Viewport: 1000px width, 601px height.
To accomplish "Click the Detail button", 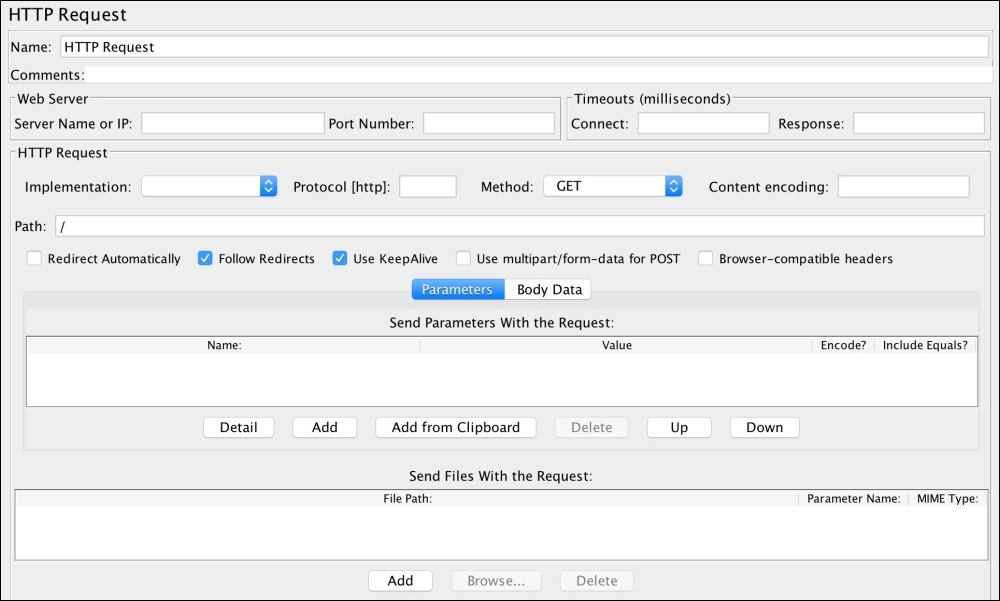I will (x=238, y=427).
